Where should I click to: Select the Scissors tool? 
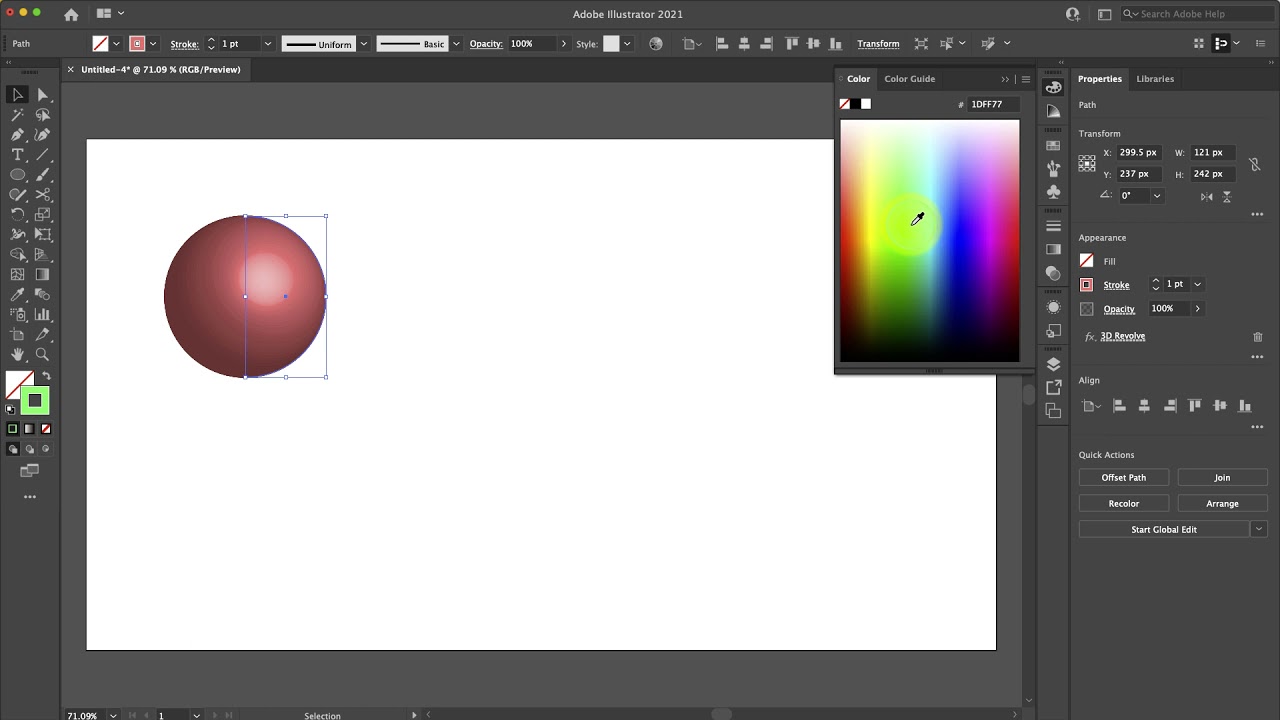pos(43,194)
